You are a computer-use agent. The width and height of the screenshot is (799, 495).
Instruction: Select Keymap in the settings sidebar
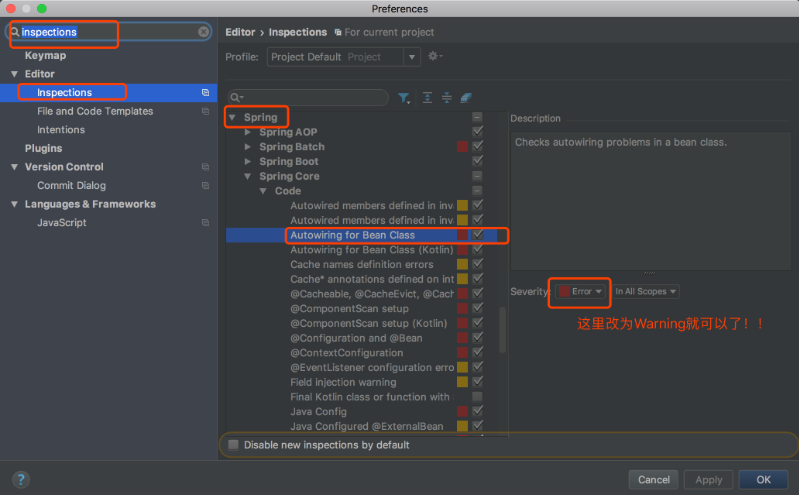coord(45,56)
